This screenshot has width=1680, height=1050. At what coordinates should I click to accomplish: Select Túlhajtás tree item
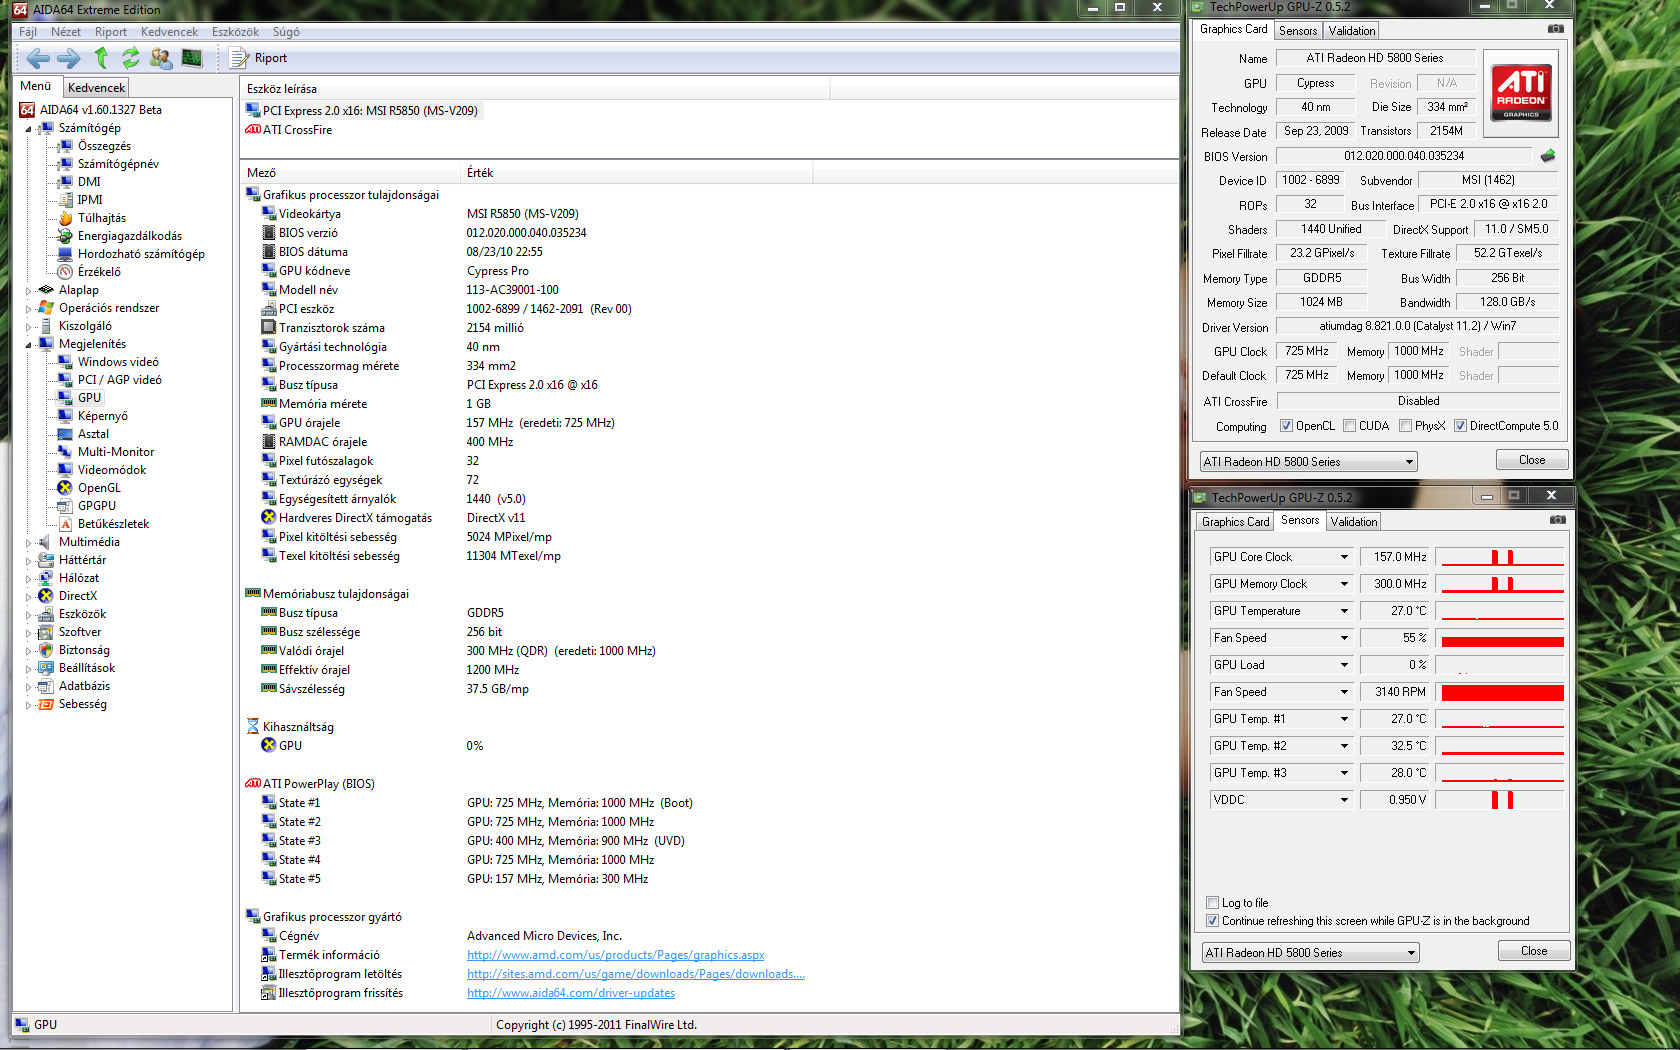click(101, 218)
